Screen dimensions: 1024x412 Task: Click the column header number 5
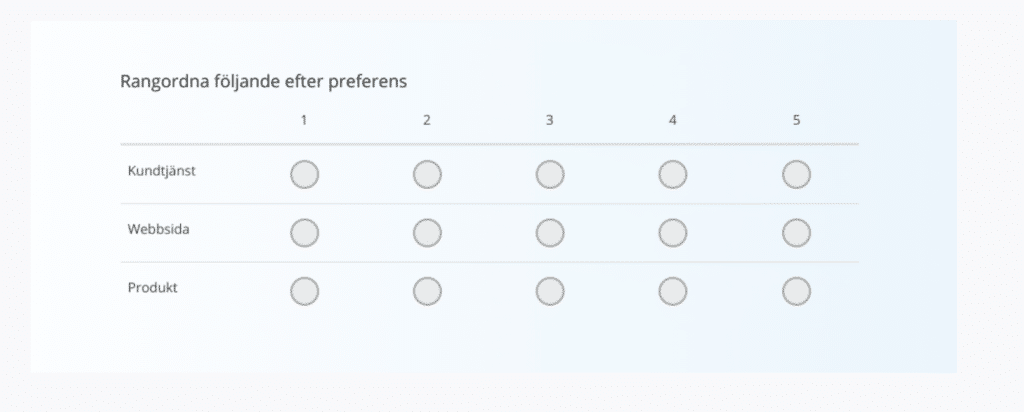pyautogui.click(x=796, y=120)
